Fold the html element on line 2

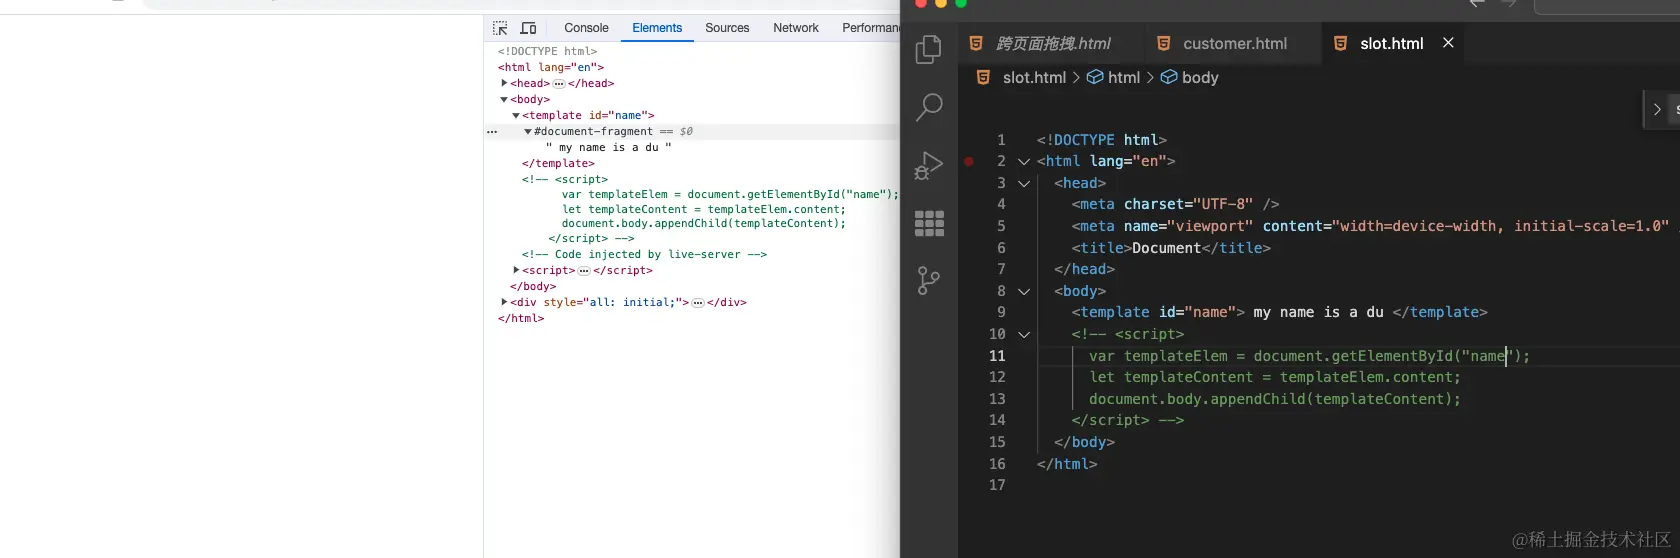tap(1024, 161)
